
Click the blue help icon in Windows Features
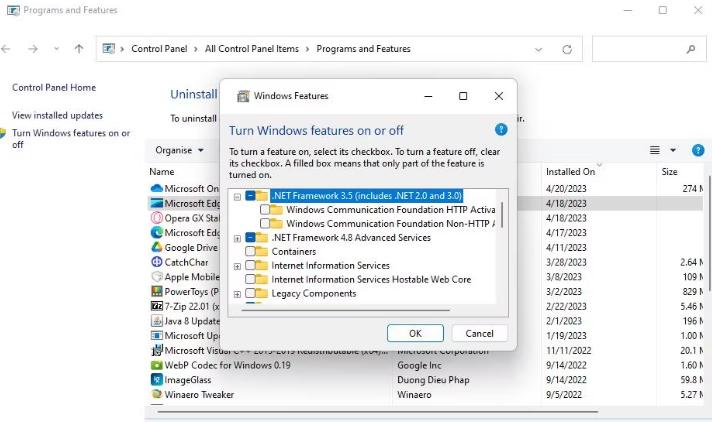tap(501, 130)
